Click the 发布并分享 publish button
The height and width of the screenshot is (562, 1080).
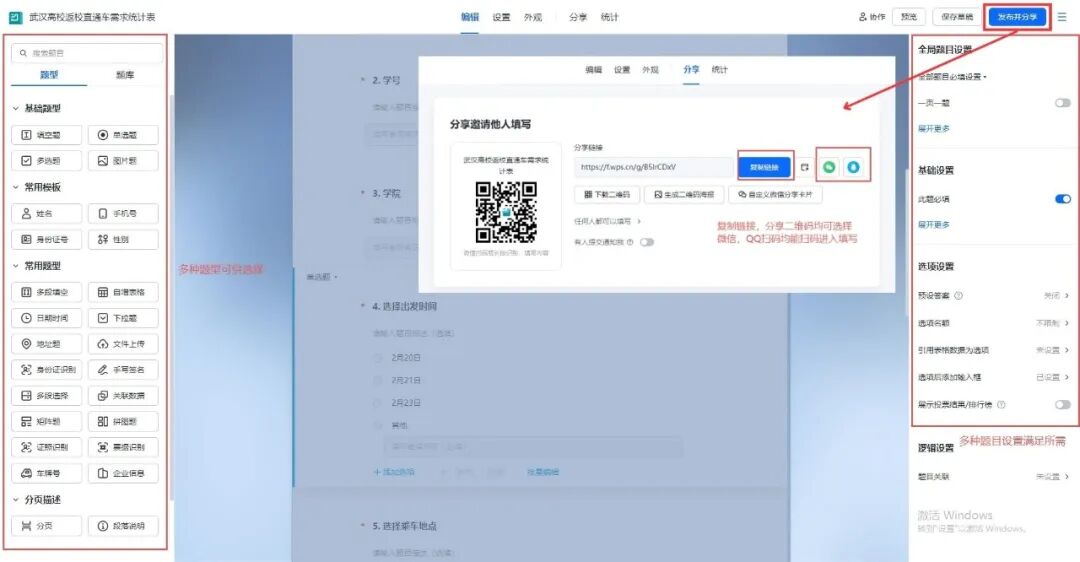click(x=1017, y=17)
